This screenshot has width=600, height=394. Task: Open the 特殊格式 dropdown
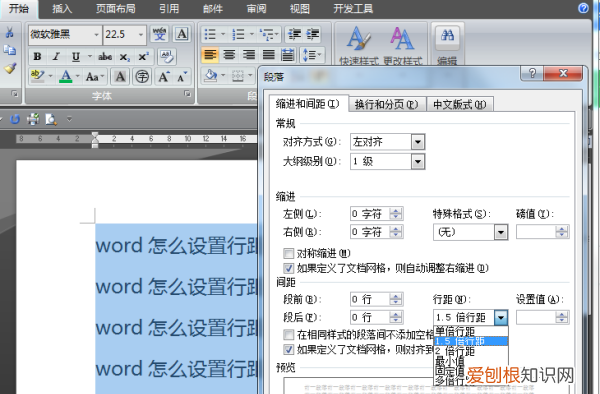click(x=501, y=232)
